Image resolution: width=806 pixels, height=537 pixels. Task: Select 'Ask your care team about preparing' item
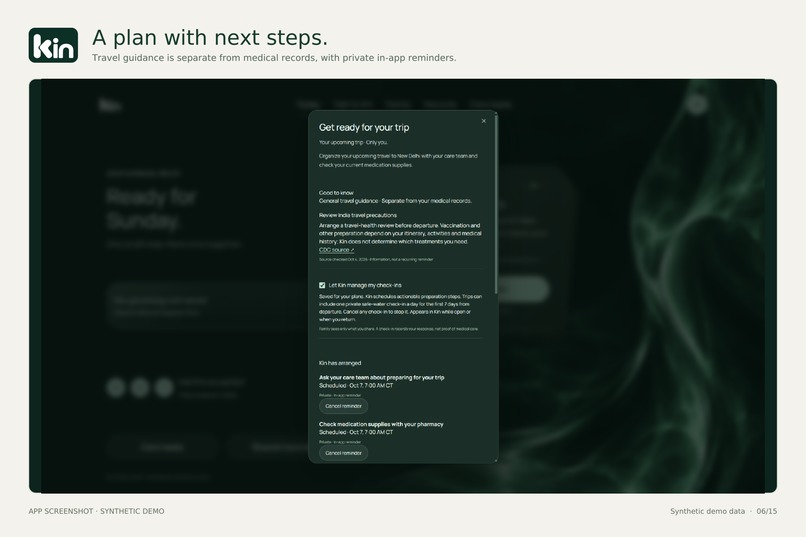pos(381,377)
